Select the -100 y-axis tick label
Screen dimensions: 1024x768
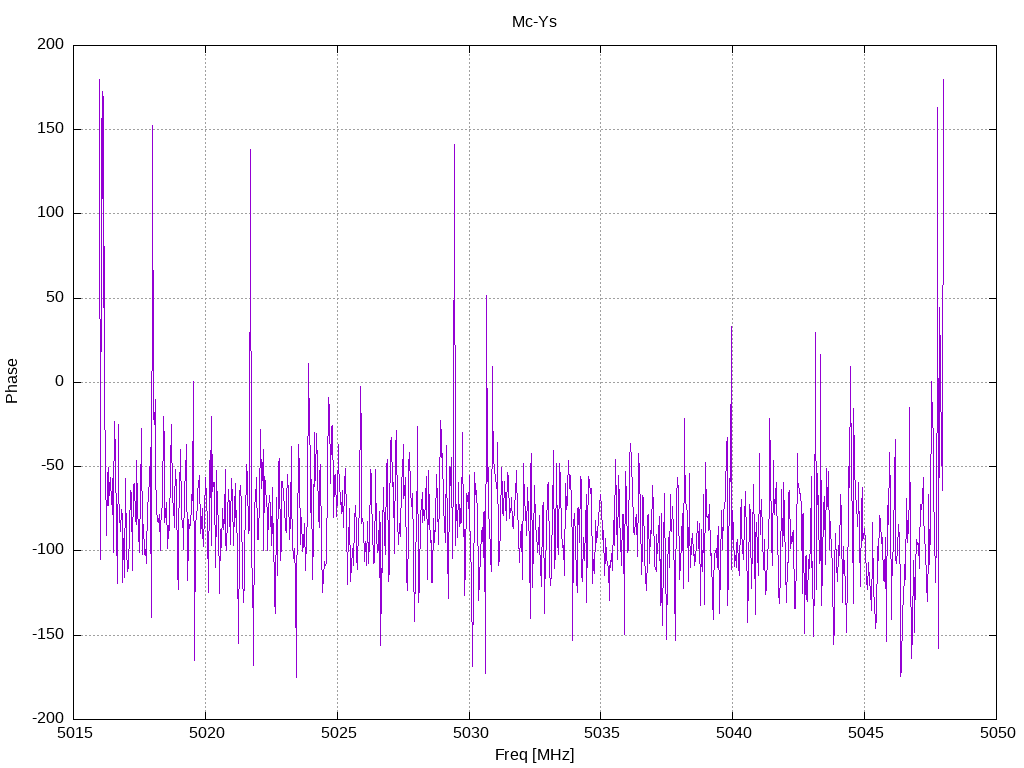48,550
